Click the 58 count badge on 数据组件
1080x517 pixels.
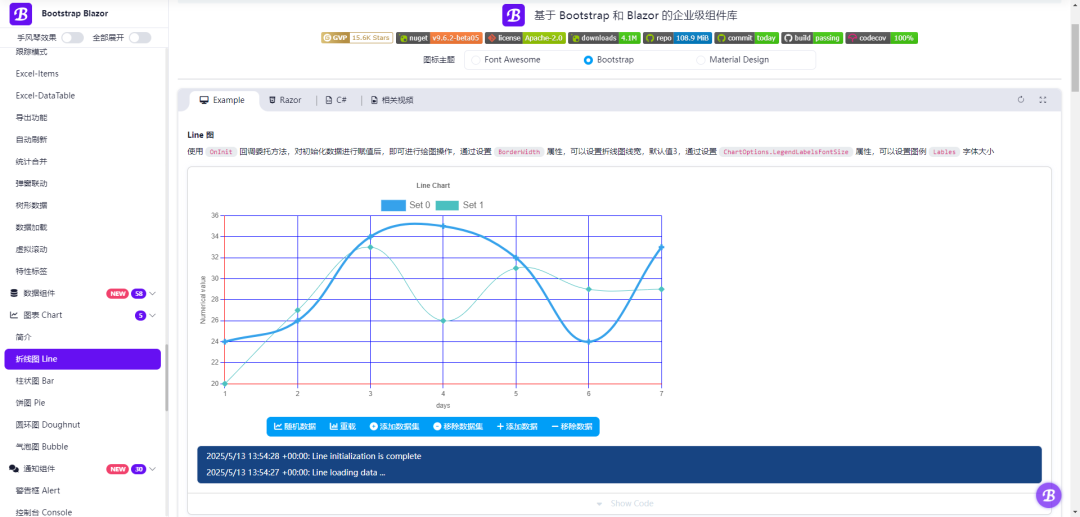click(x=138, y=294)
